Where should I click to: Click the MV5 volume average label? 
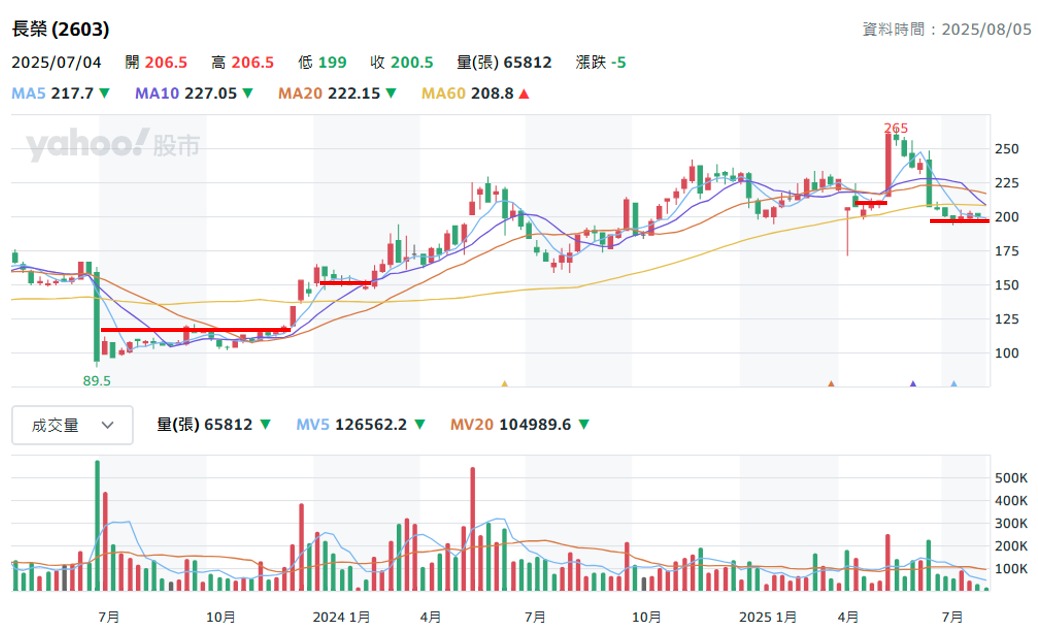(312, 424)
